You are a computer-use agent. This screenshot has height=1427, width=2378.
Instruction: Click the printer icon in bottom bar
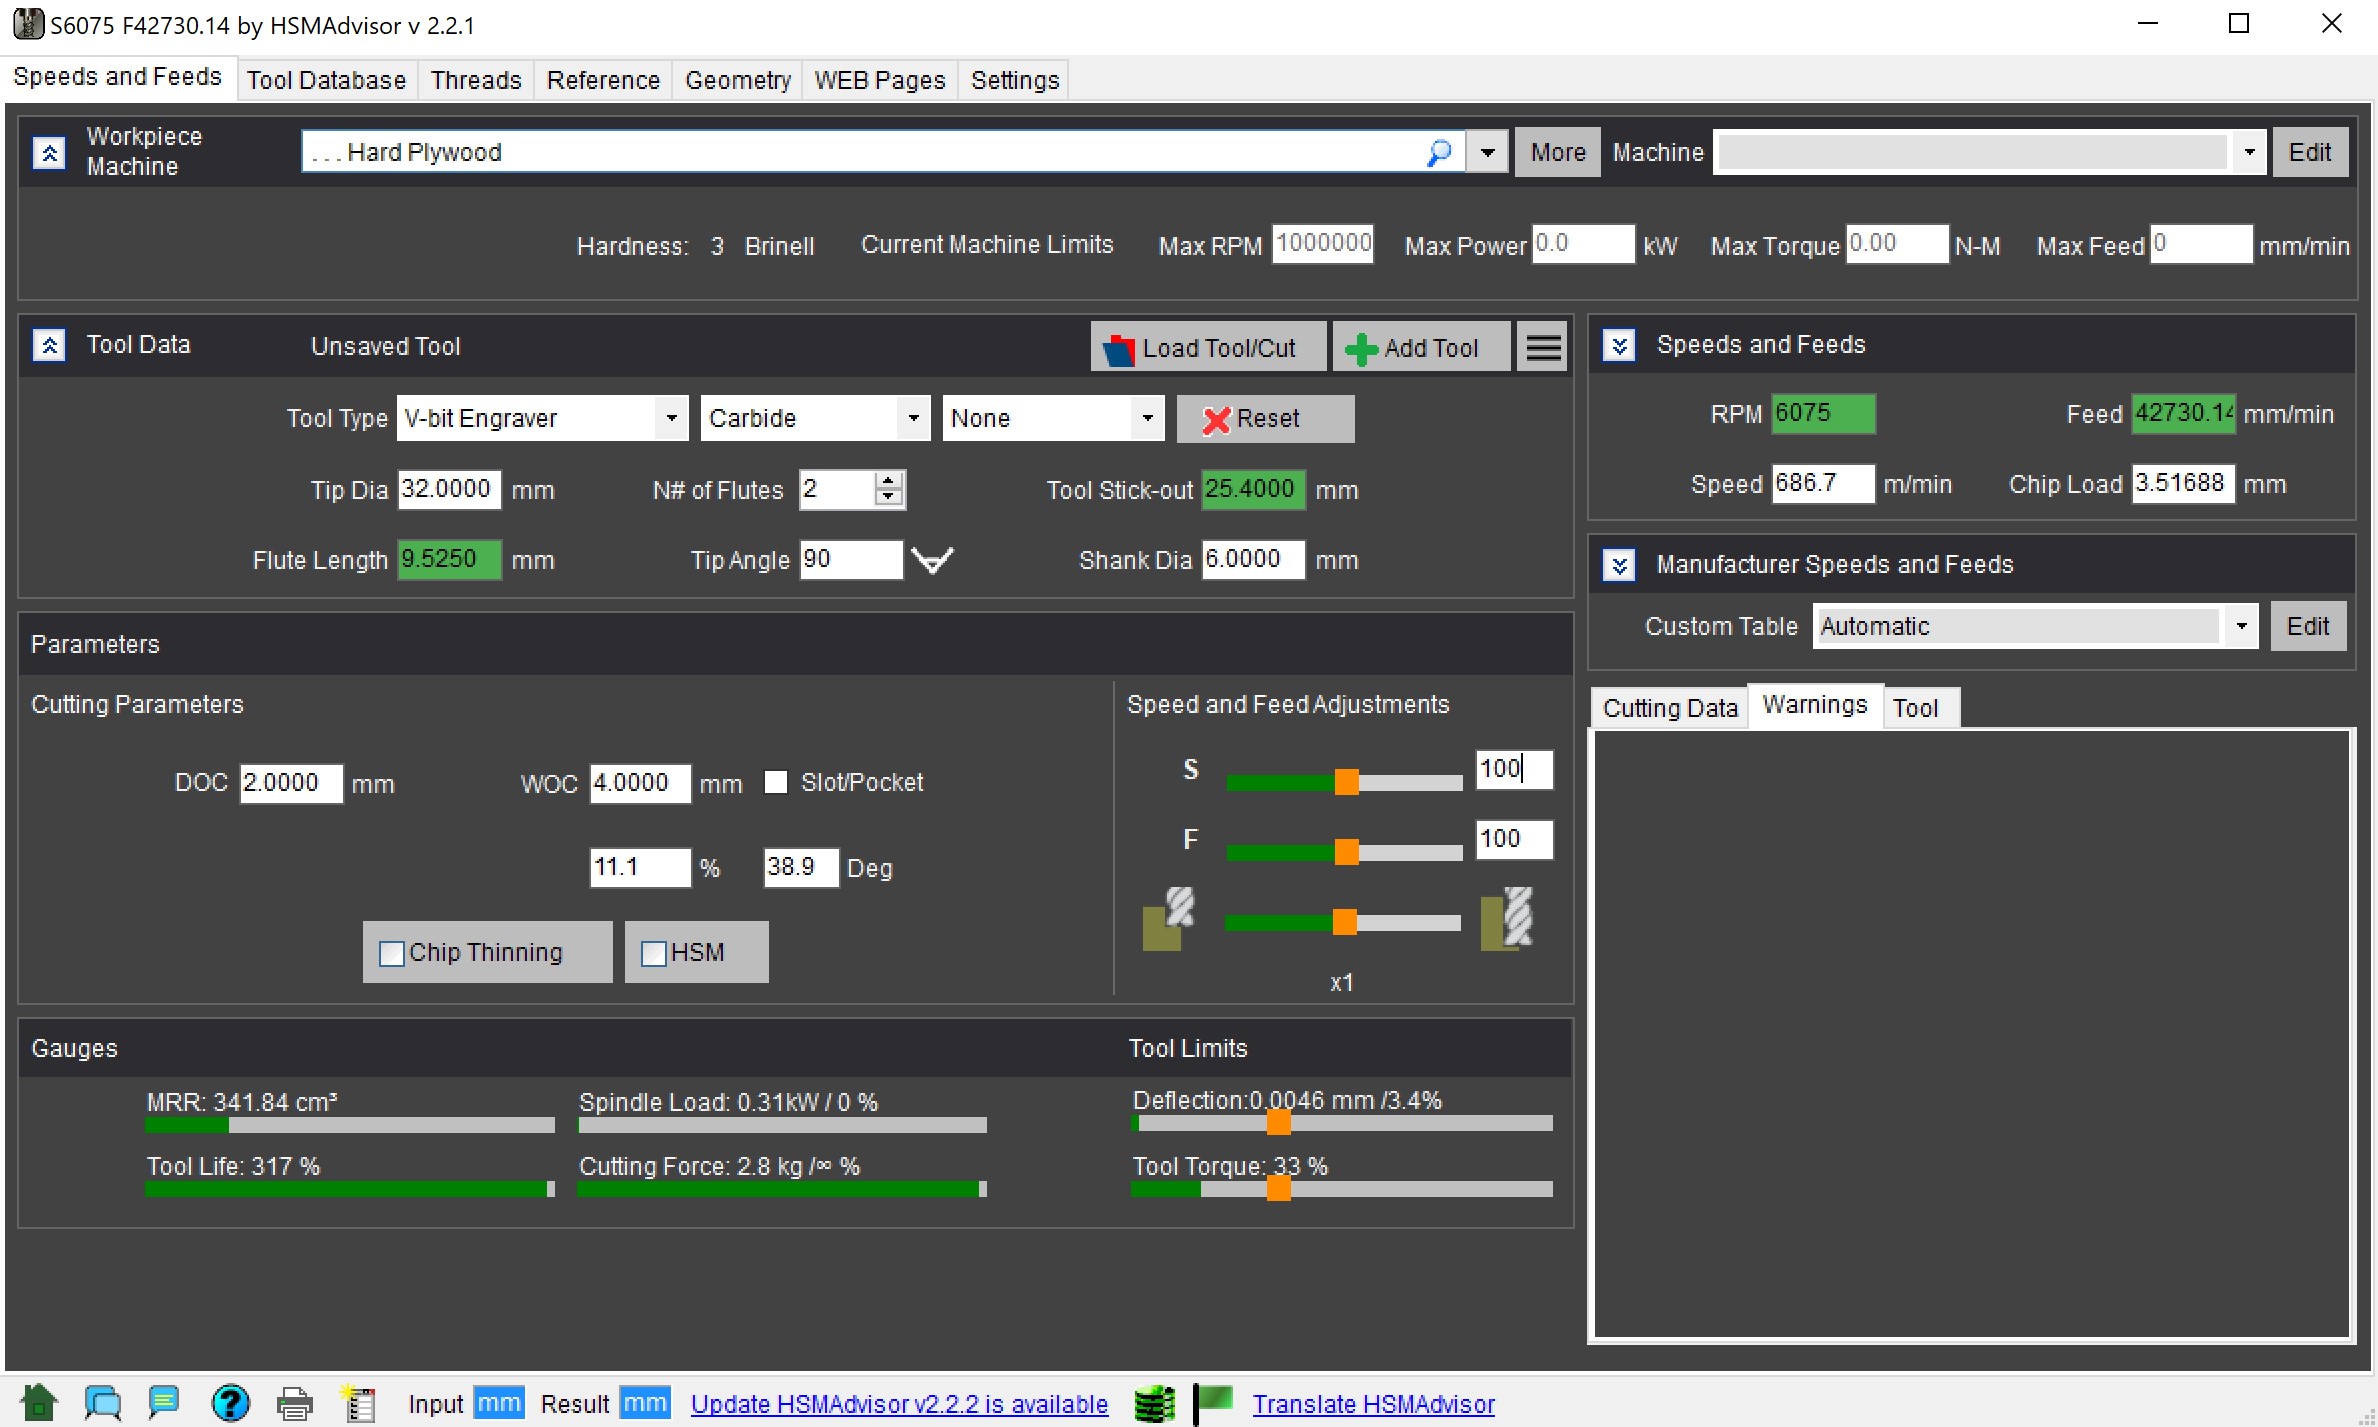294,1403
